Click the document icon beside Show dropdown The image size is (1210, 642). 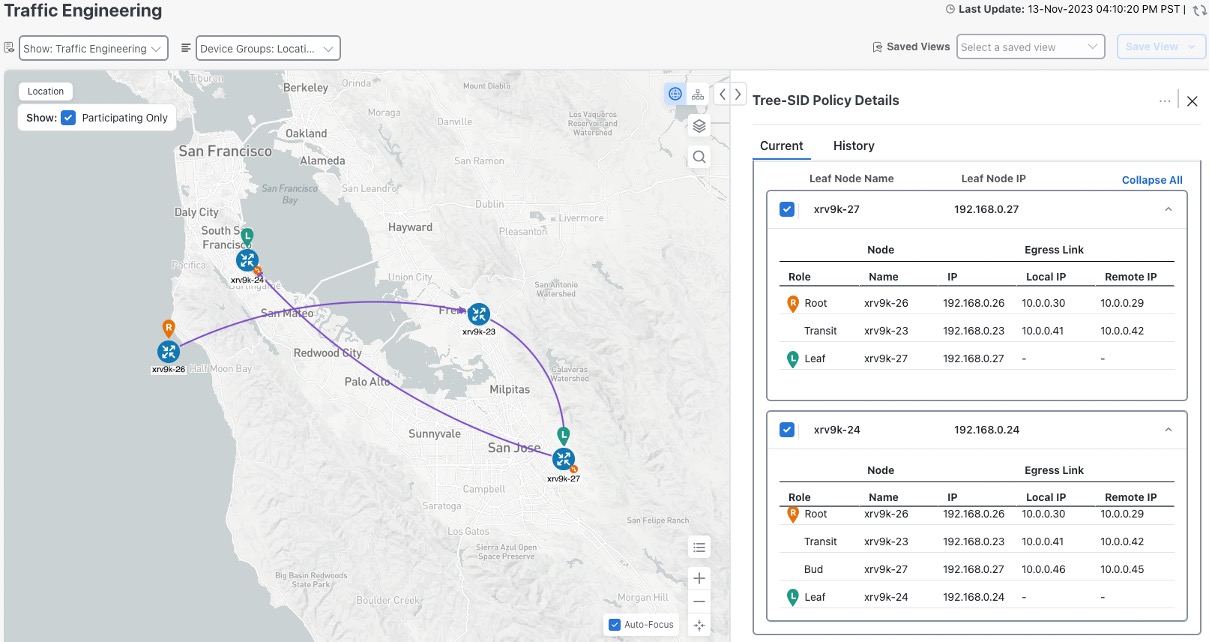(x=9, y=47)
